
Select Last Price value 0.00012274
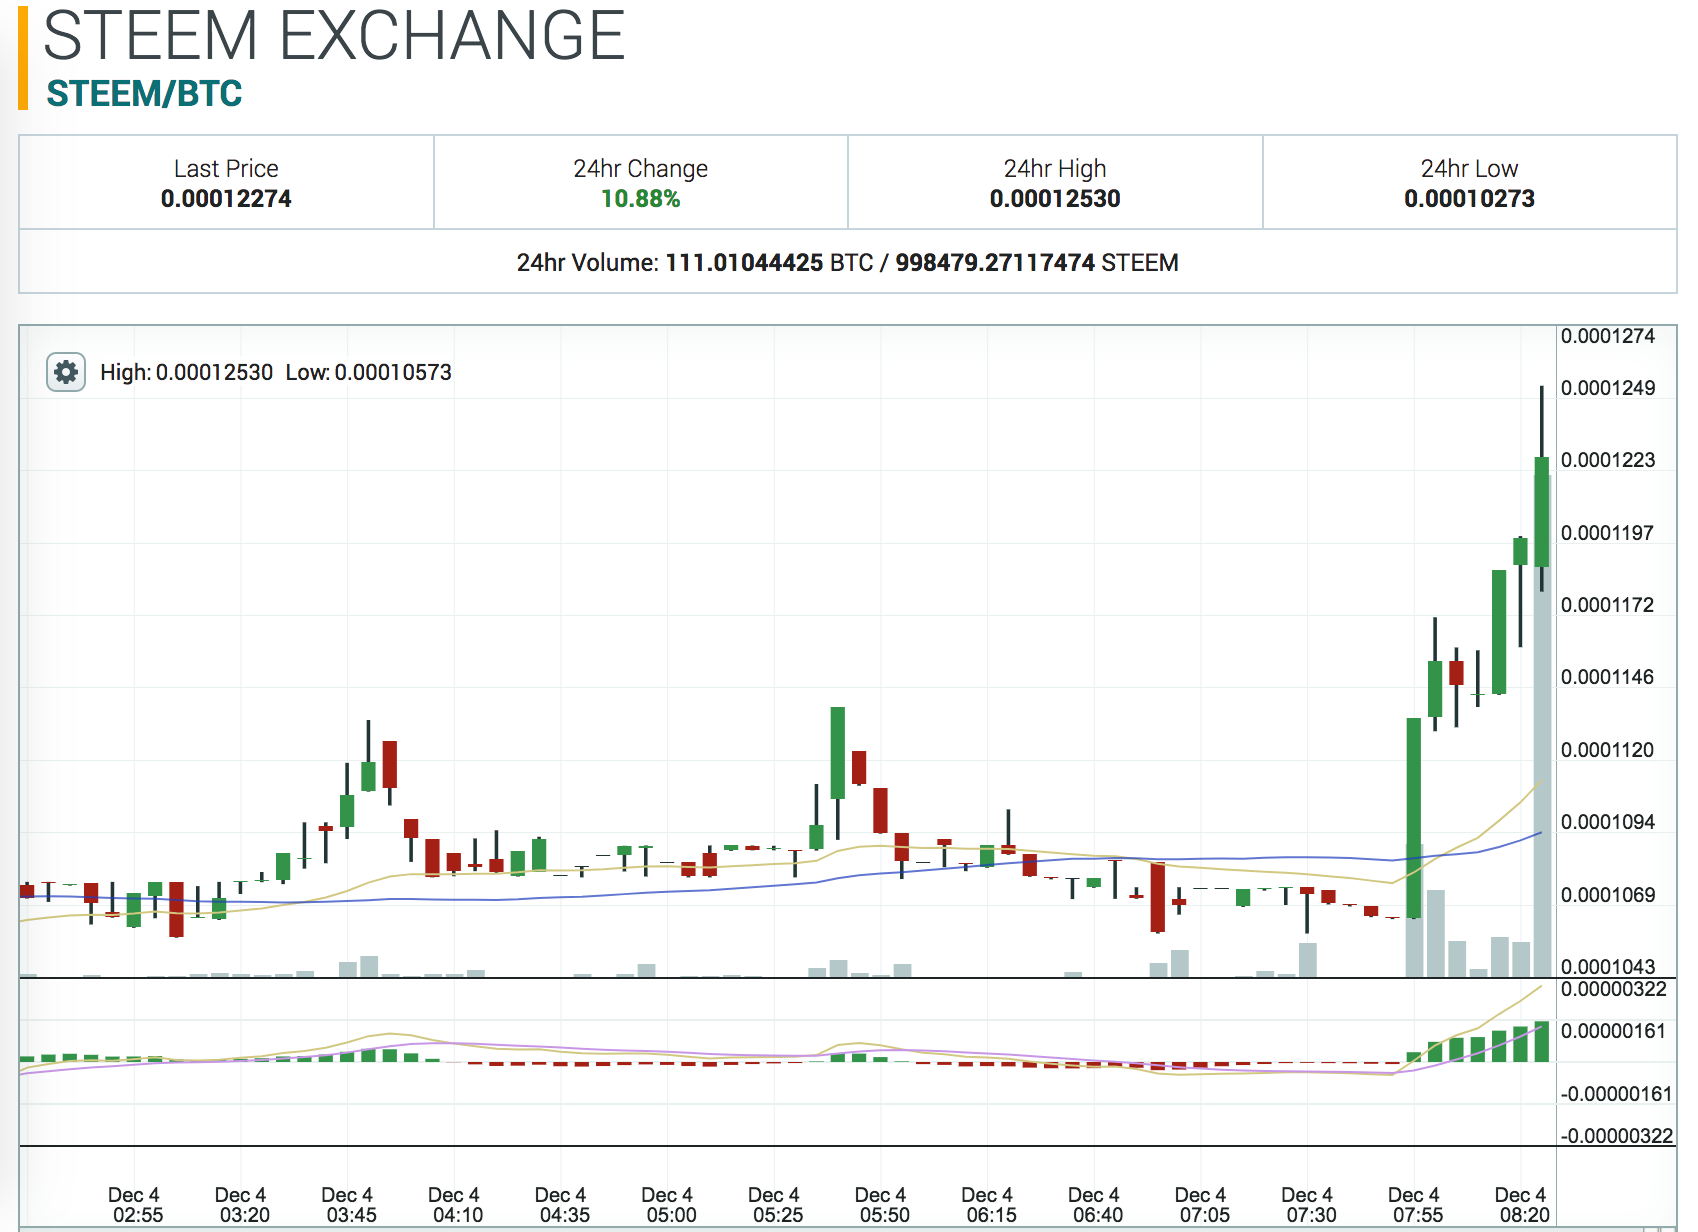(226, 199)
